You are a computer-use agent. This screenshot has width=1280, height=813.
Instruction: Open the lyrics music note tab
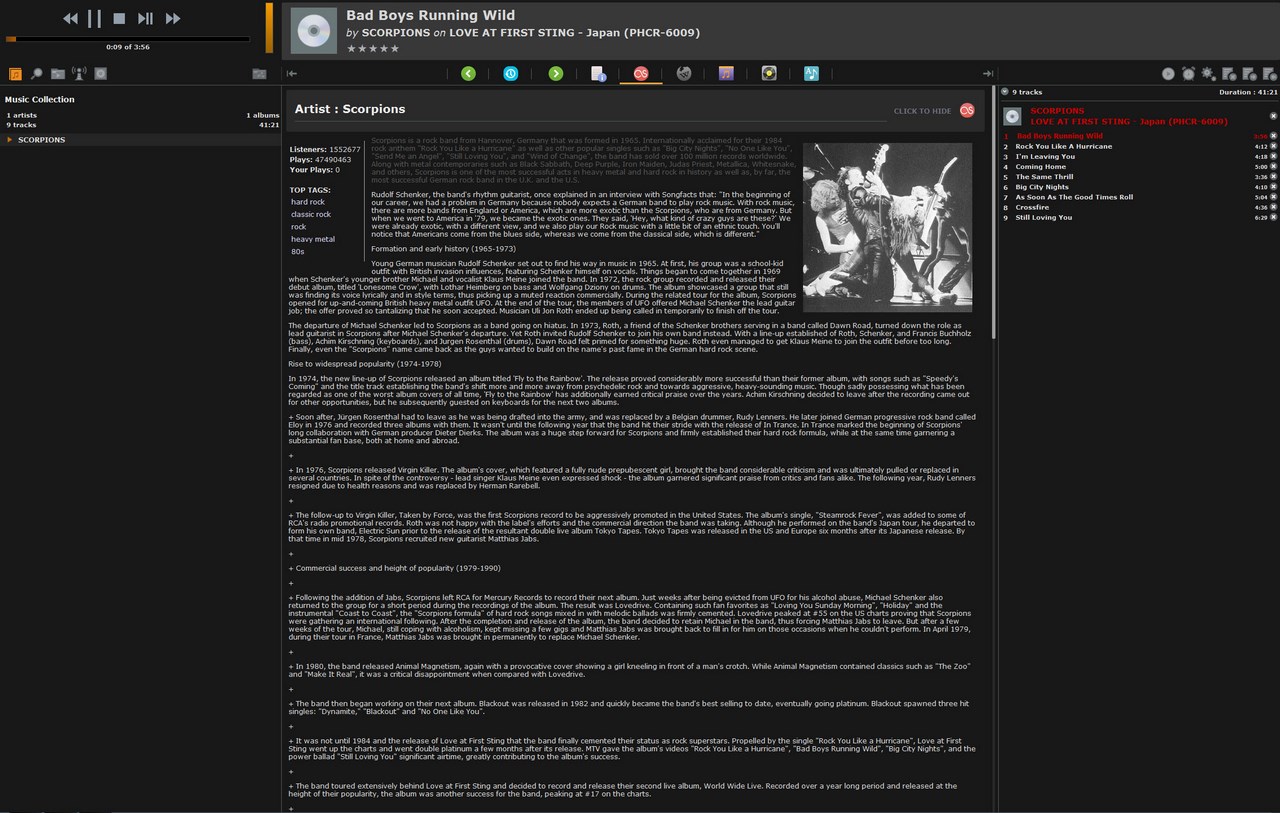(812, 73)
